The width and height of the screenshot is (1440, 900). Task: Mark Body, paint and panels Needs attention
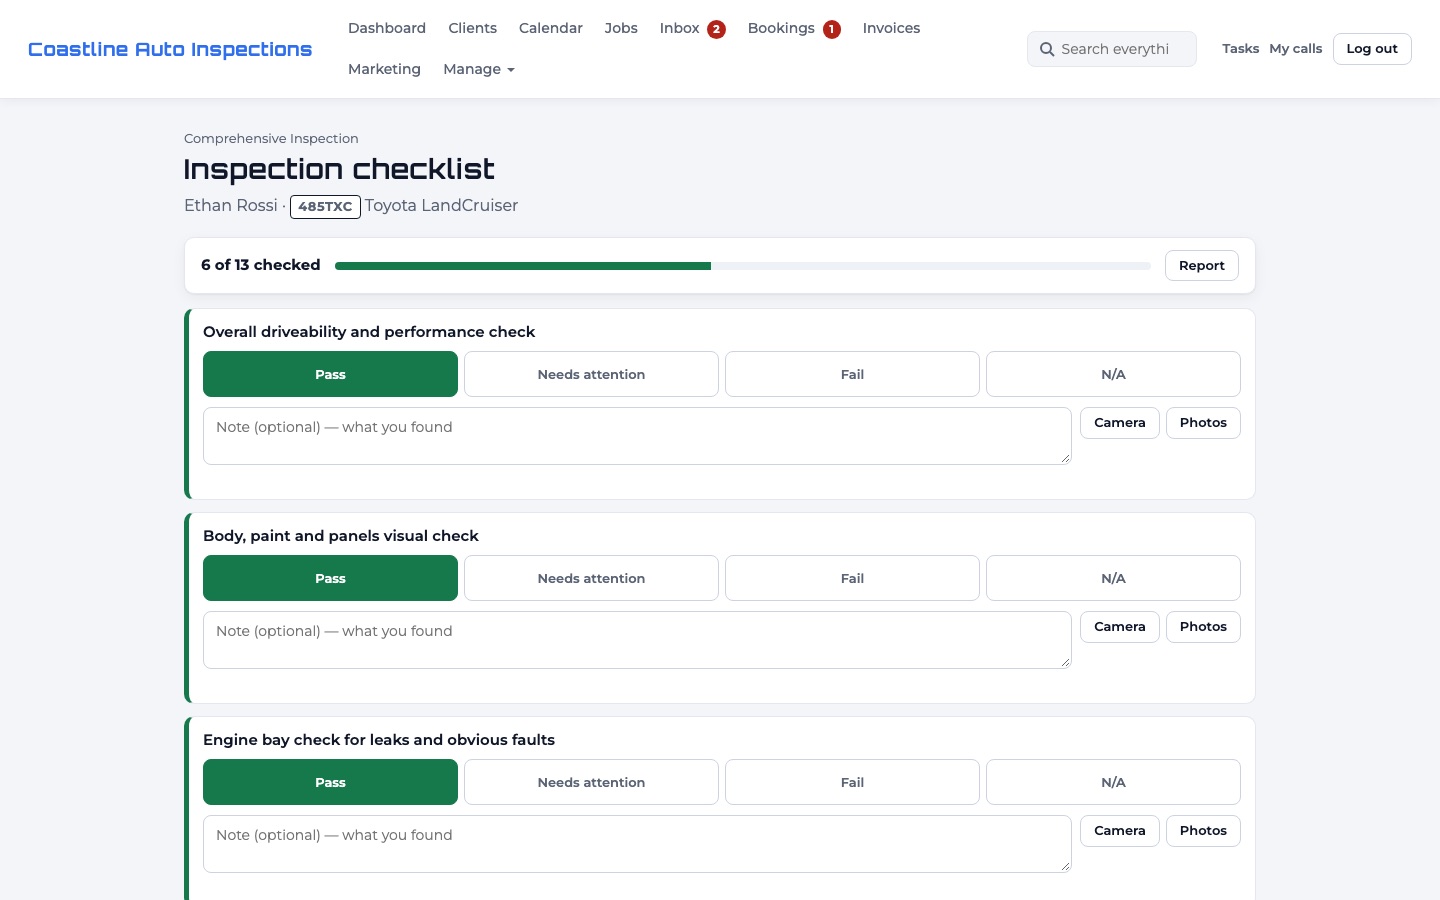(x=591, y=578)
